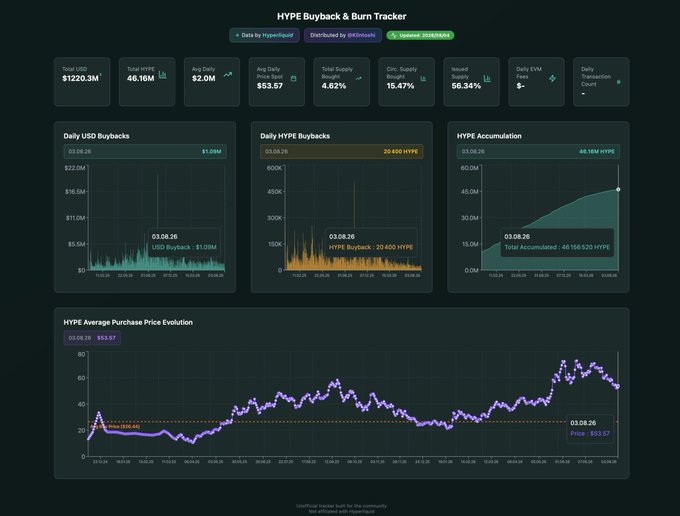Select the Avg Daily Price Spot $53.57 value

coord(270,86)
